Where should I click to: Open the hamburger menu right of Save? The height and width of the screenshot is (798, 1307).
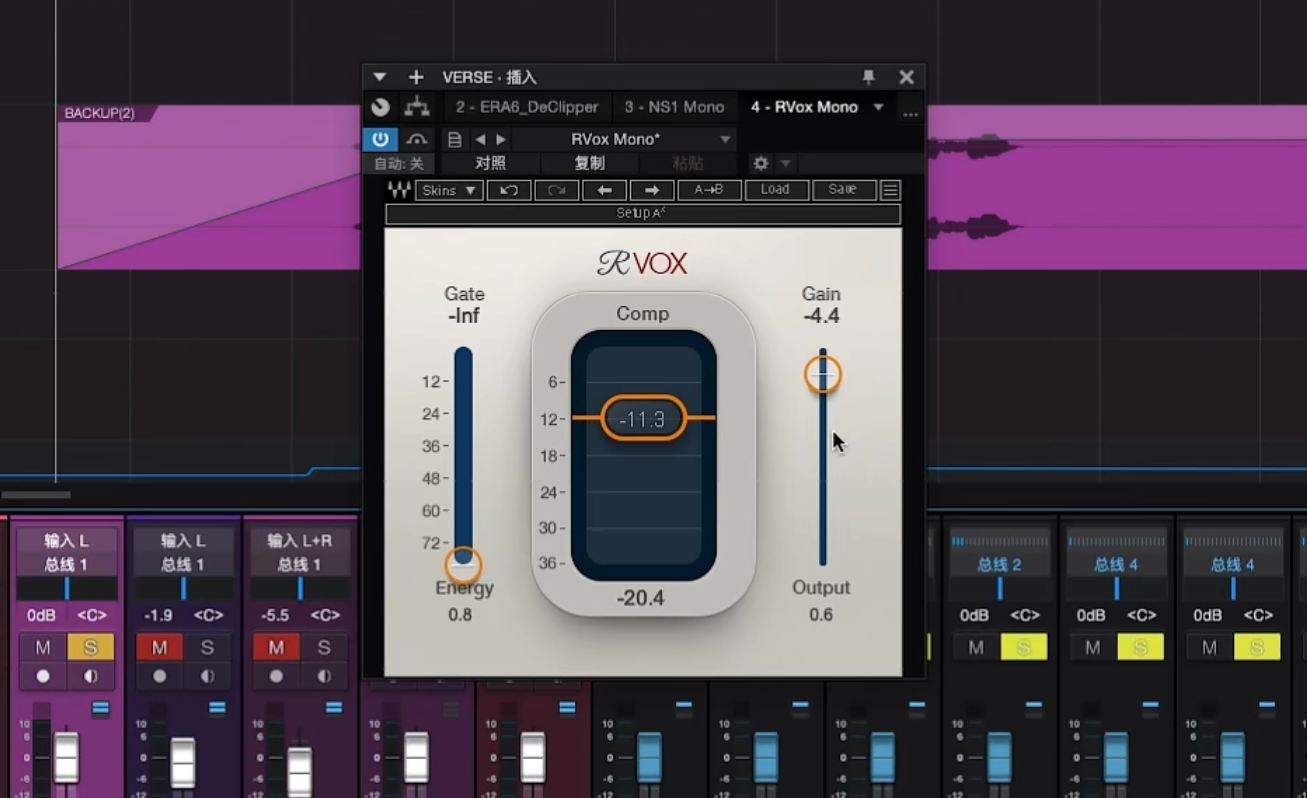pyautogui.click(x=890, y=190)
